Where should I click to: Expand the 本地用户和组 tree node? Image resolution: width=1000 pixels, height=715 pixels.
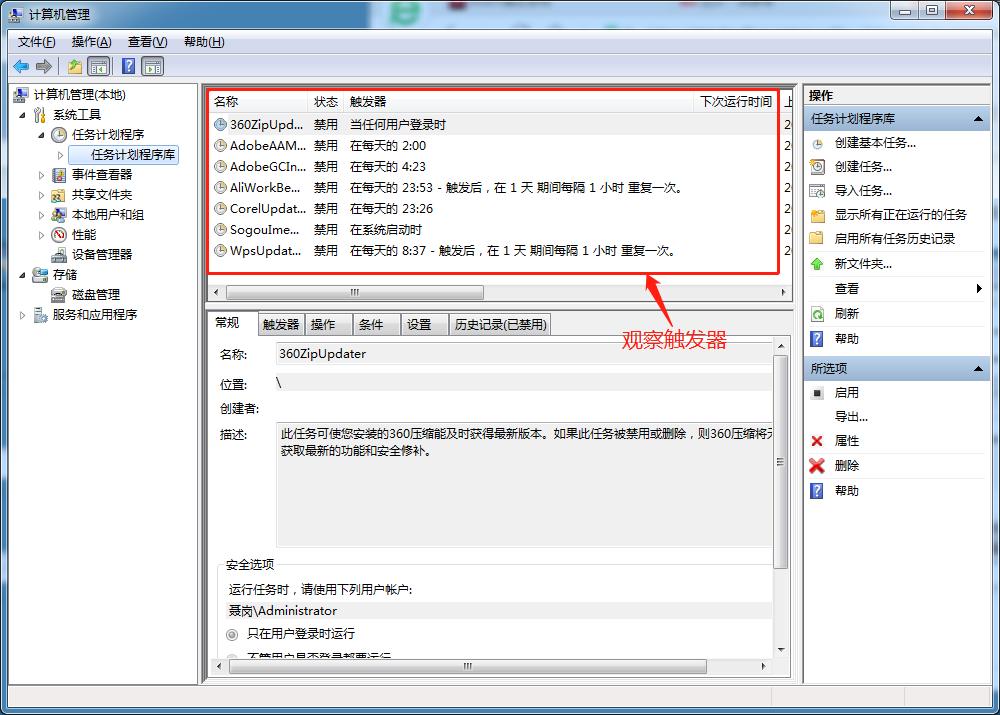[x=41, y=215]
